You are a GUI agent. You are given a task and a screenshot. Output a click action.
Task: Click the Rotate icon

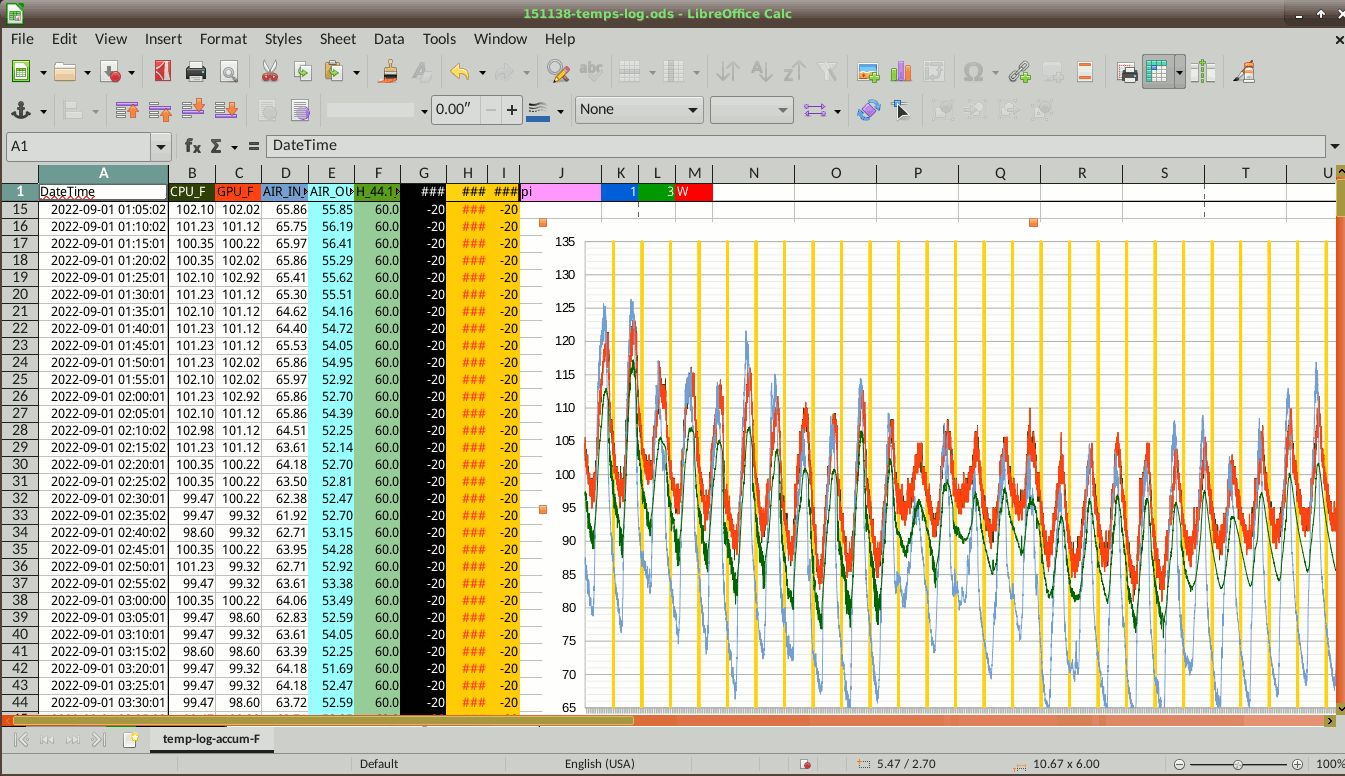tap(869, 110)
